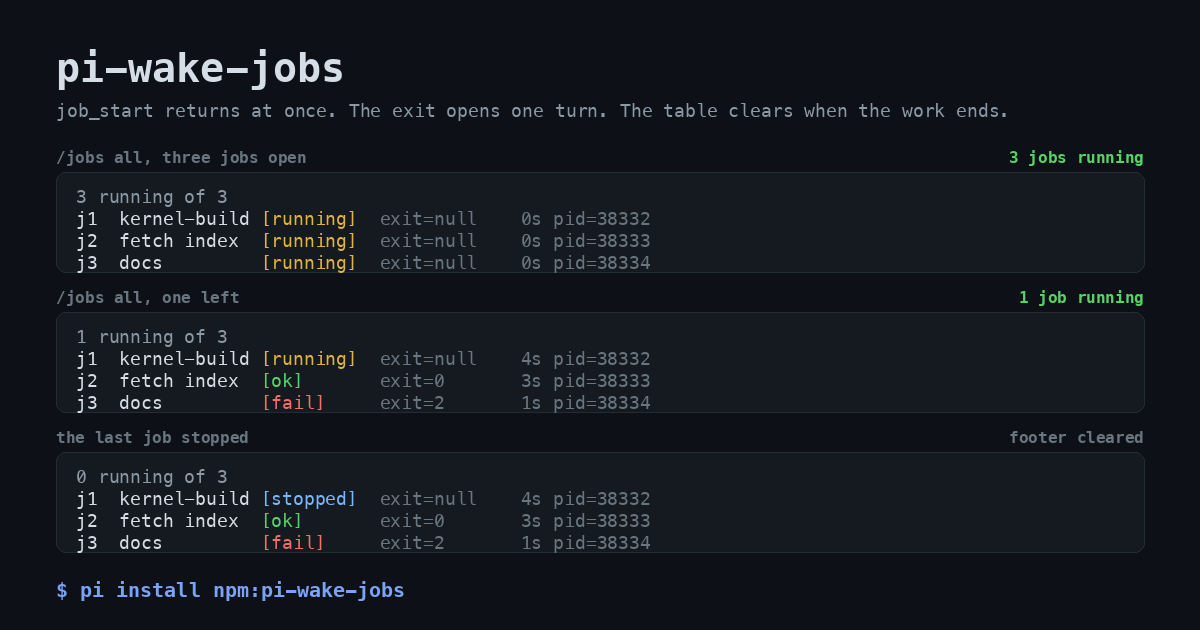Image resolution: width=1200 pixels, height=630 pixels.
Task: Click the subtitle starting "job_start returns at once"
Action: (532, 111)
